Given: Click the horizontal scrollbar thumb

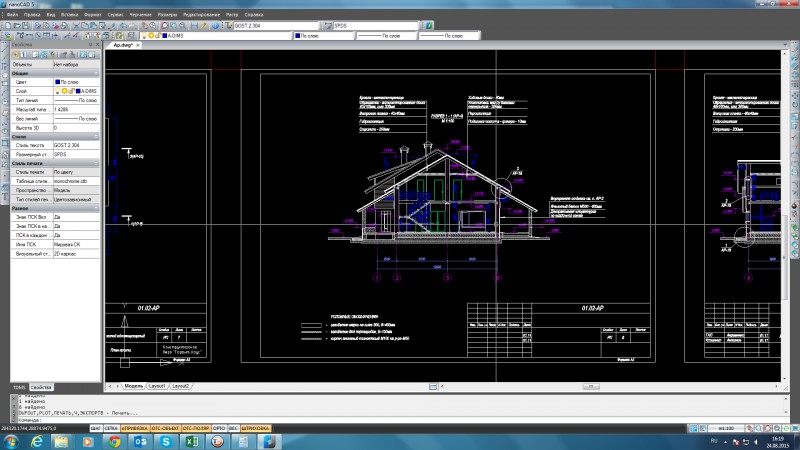Looking at the screenshot, I should 591,387.
